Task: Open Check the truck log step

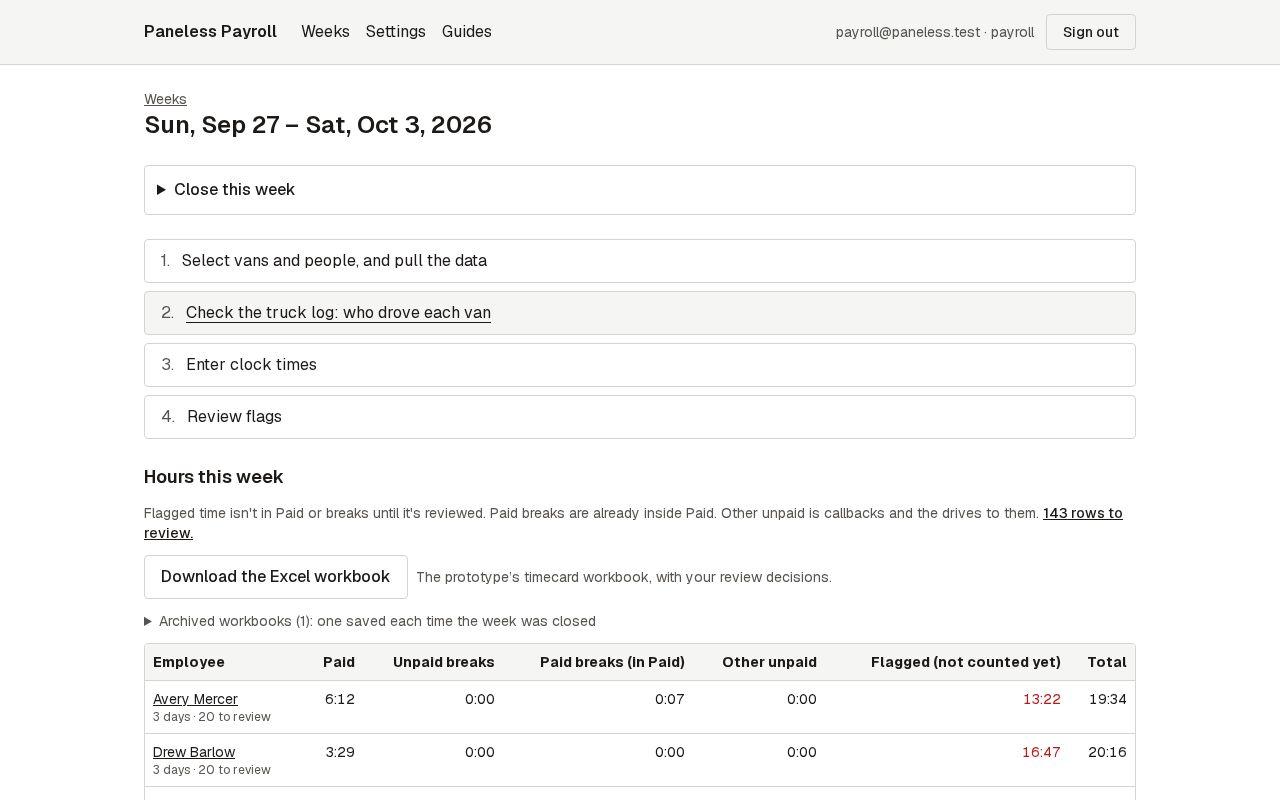Action: tap(640, 313)
